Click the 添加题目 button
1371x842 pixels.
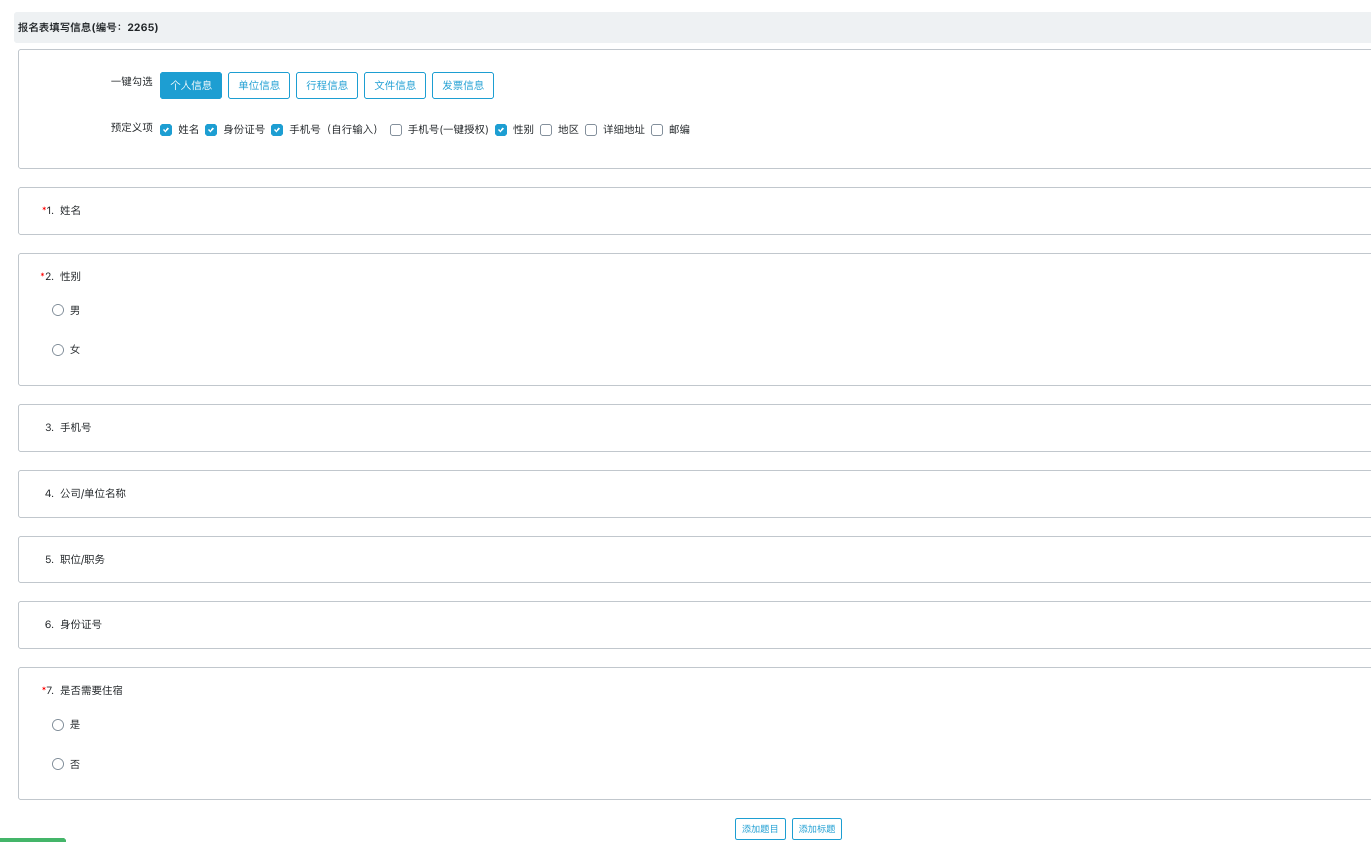point(760,829)
